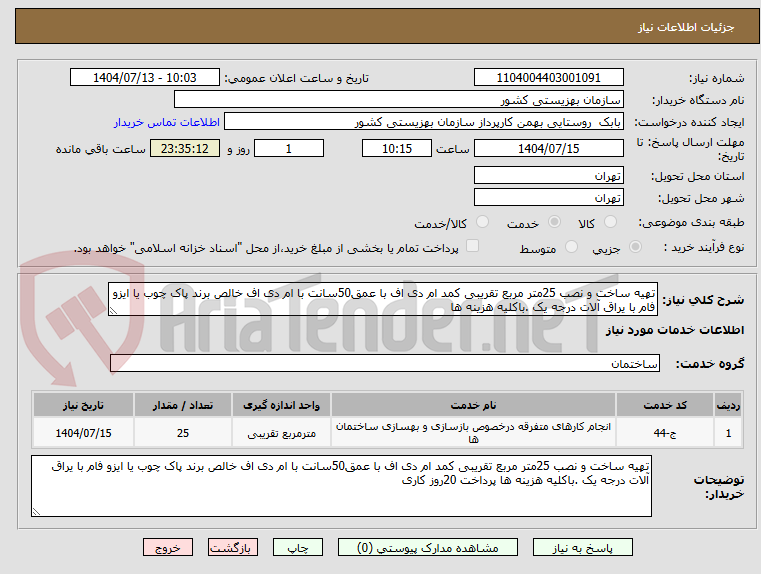Select the کالا/خدمت radio button
The width and height of the screenshot is (761, 574).
coord(482,222)
